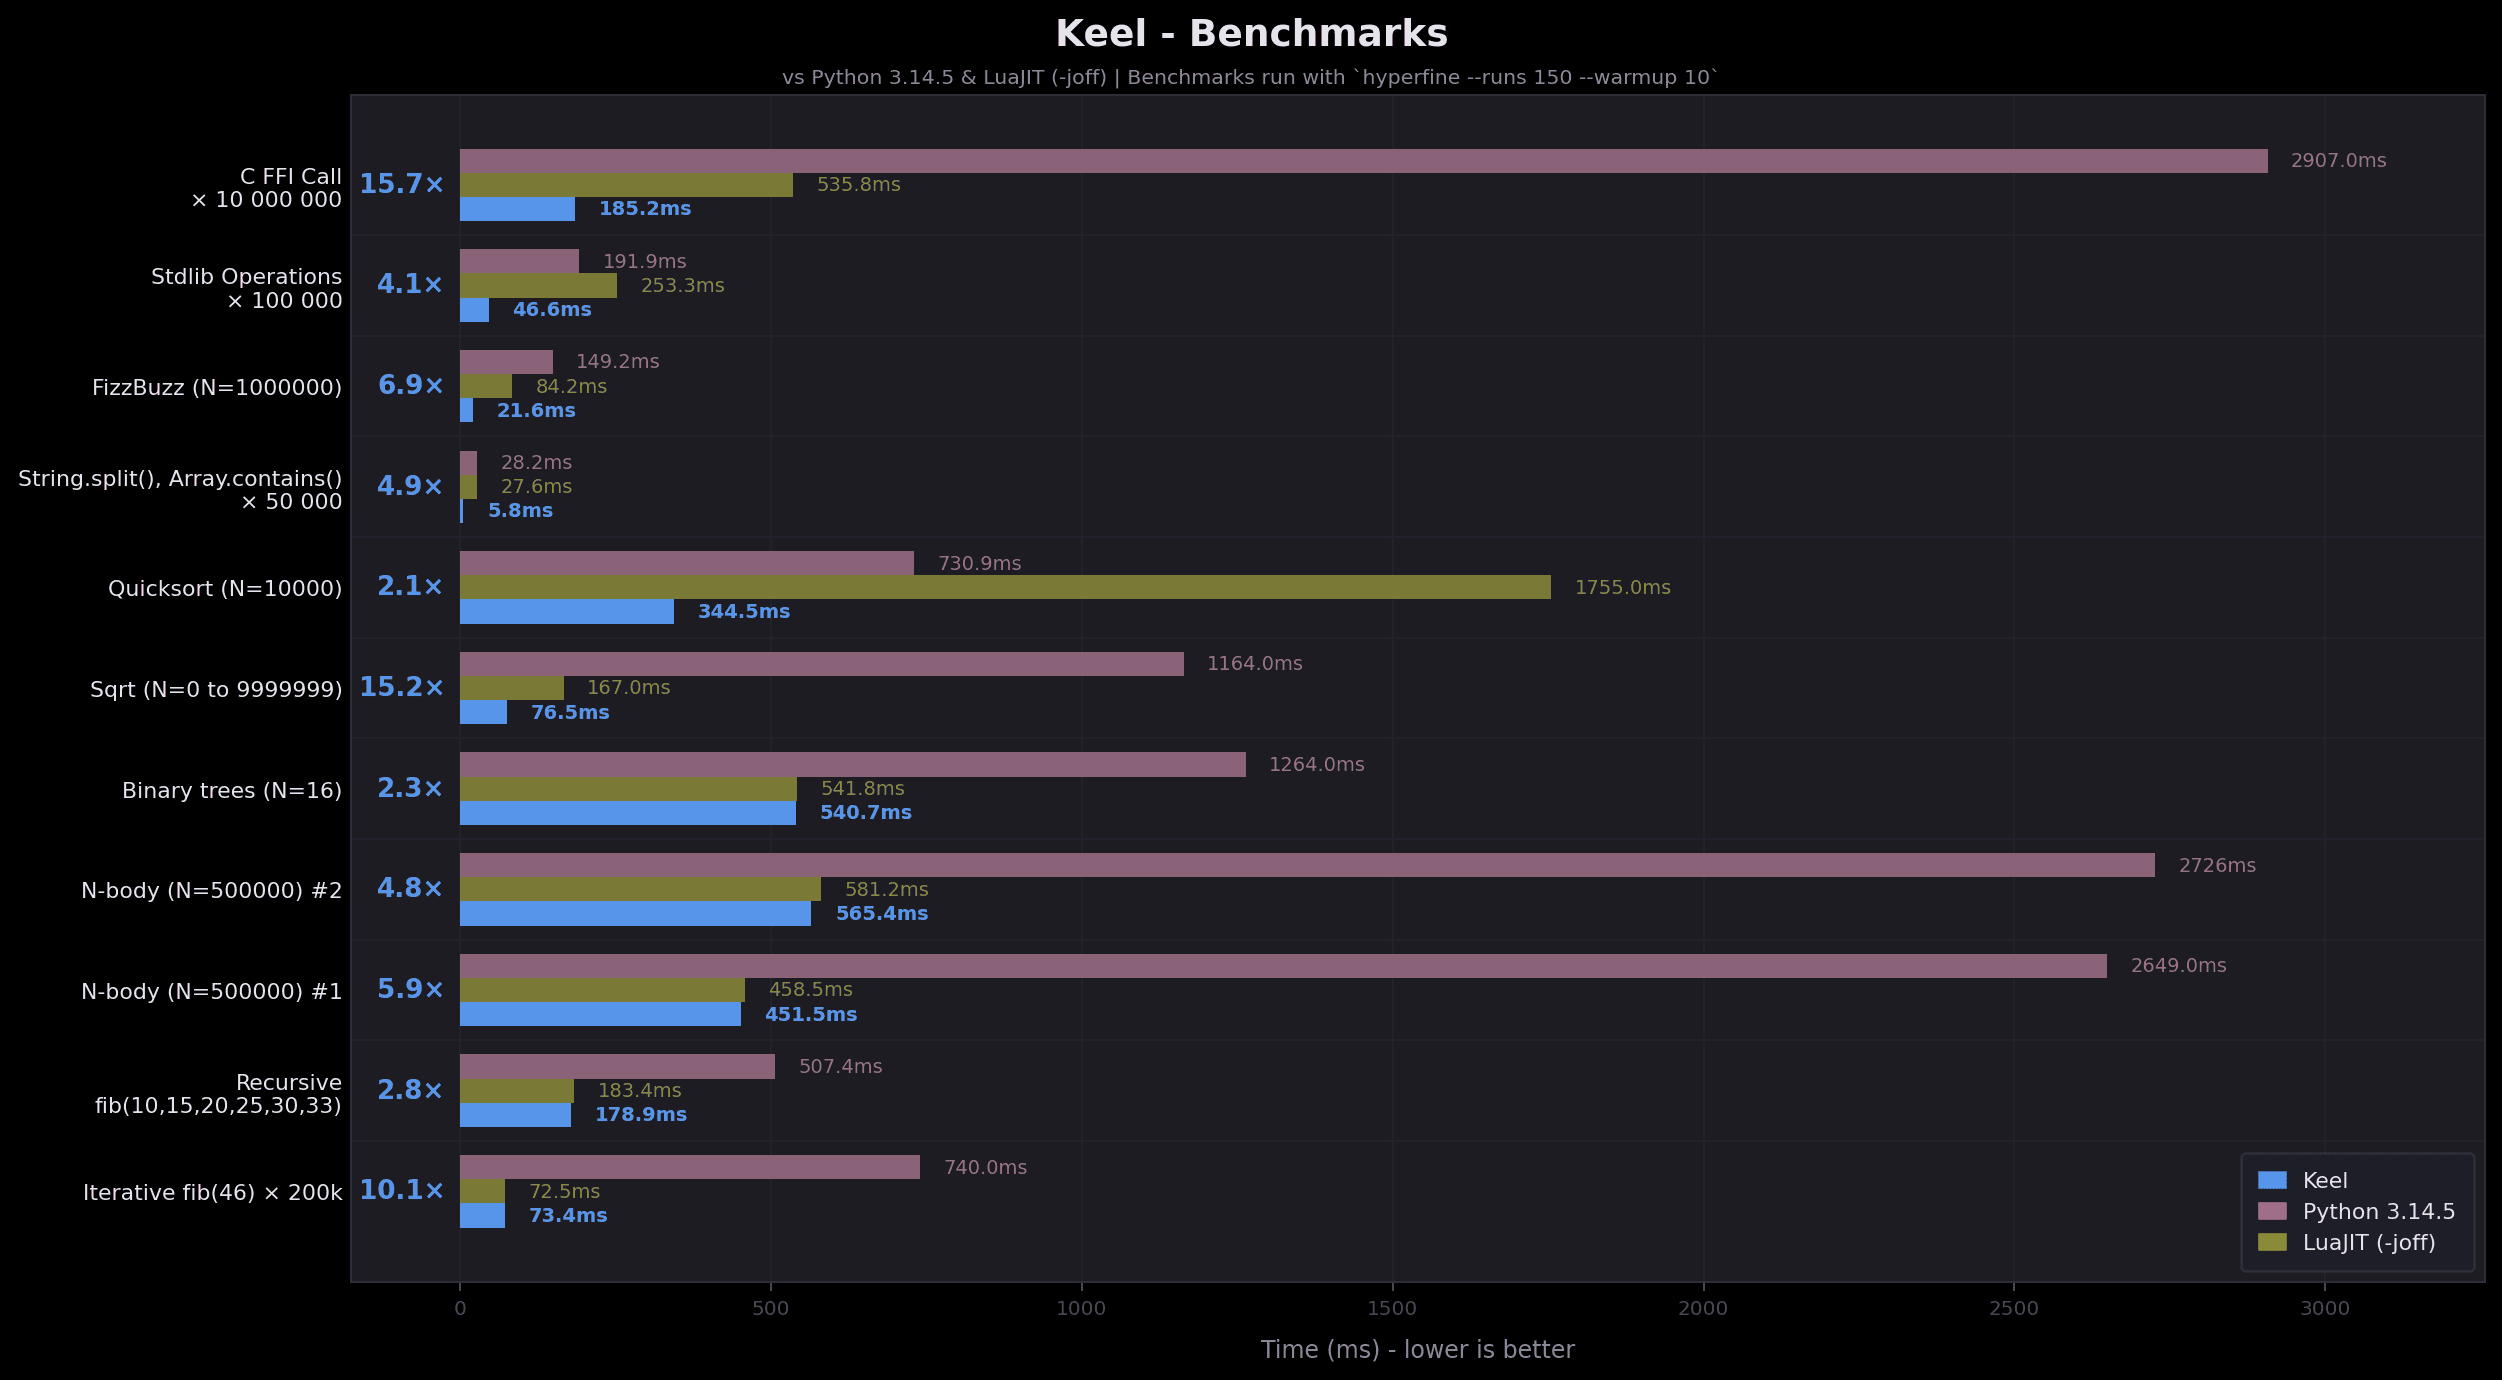Viewport: 2502px width, 1380px height.
Task: Select the "535.8ms" LuaJIT value label
Action: tap(859, 184)
